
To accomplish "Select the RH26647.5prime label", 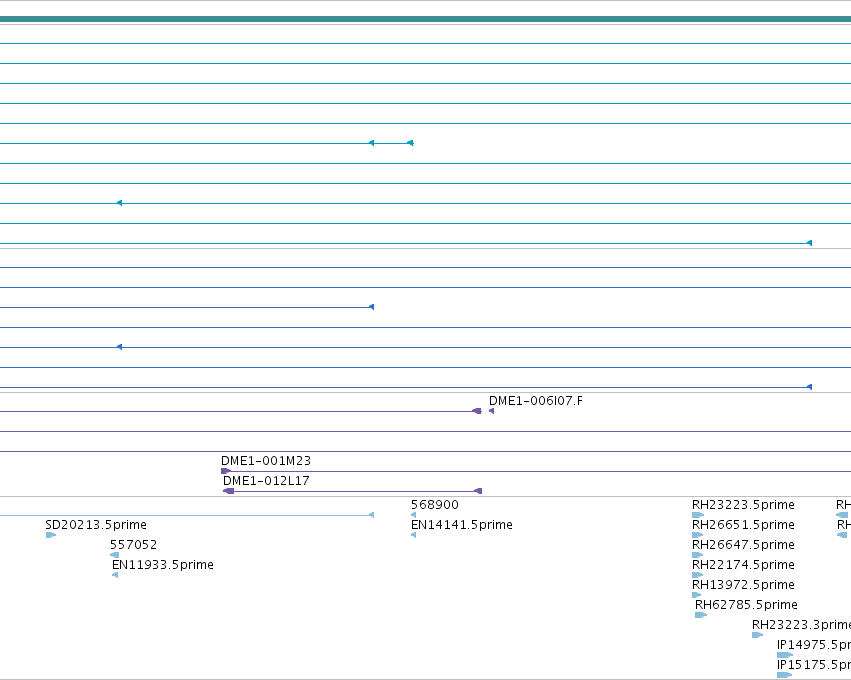I will 743,545.
